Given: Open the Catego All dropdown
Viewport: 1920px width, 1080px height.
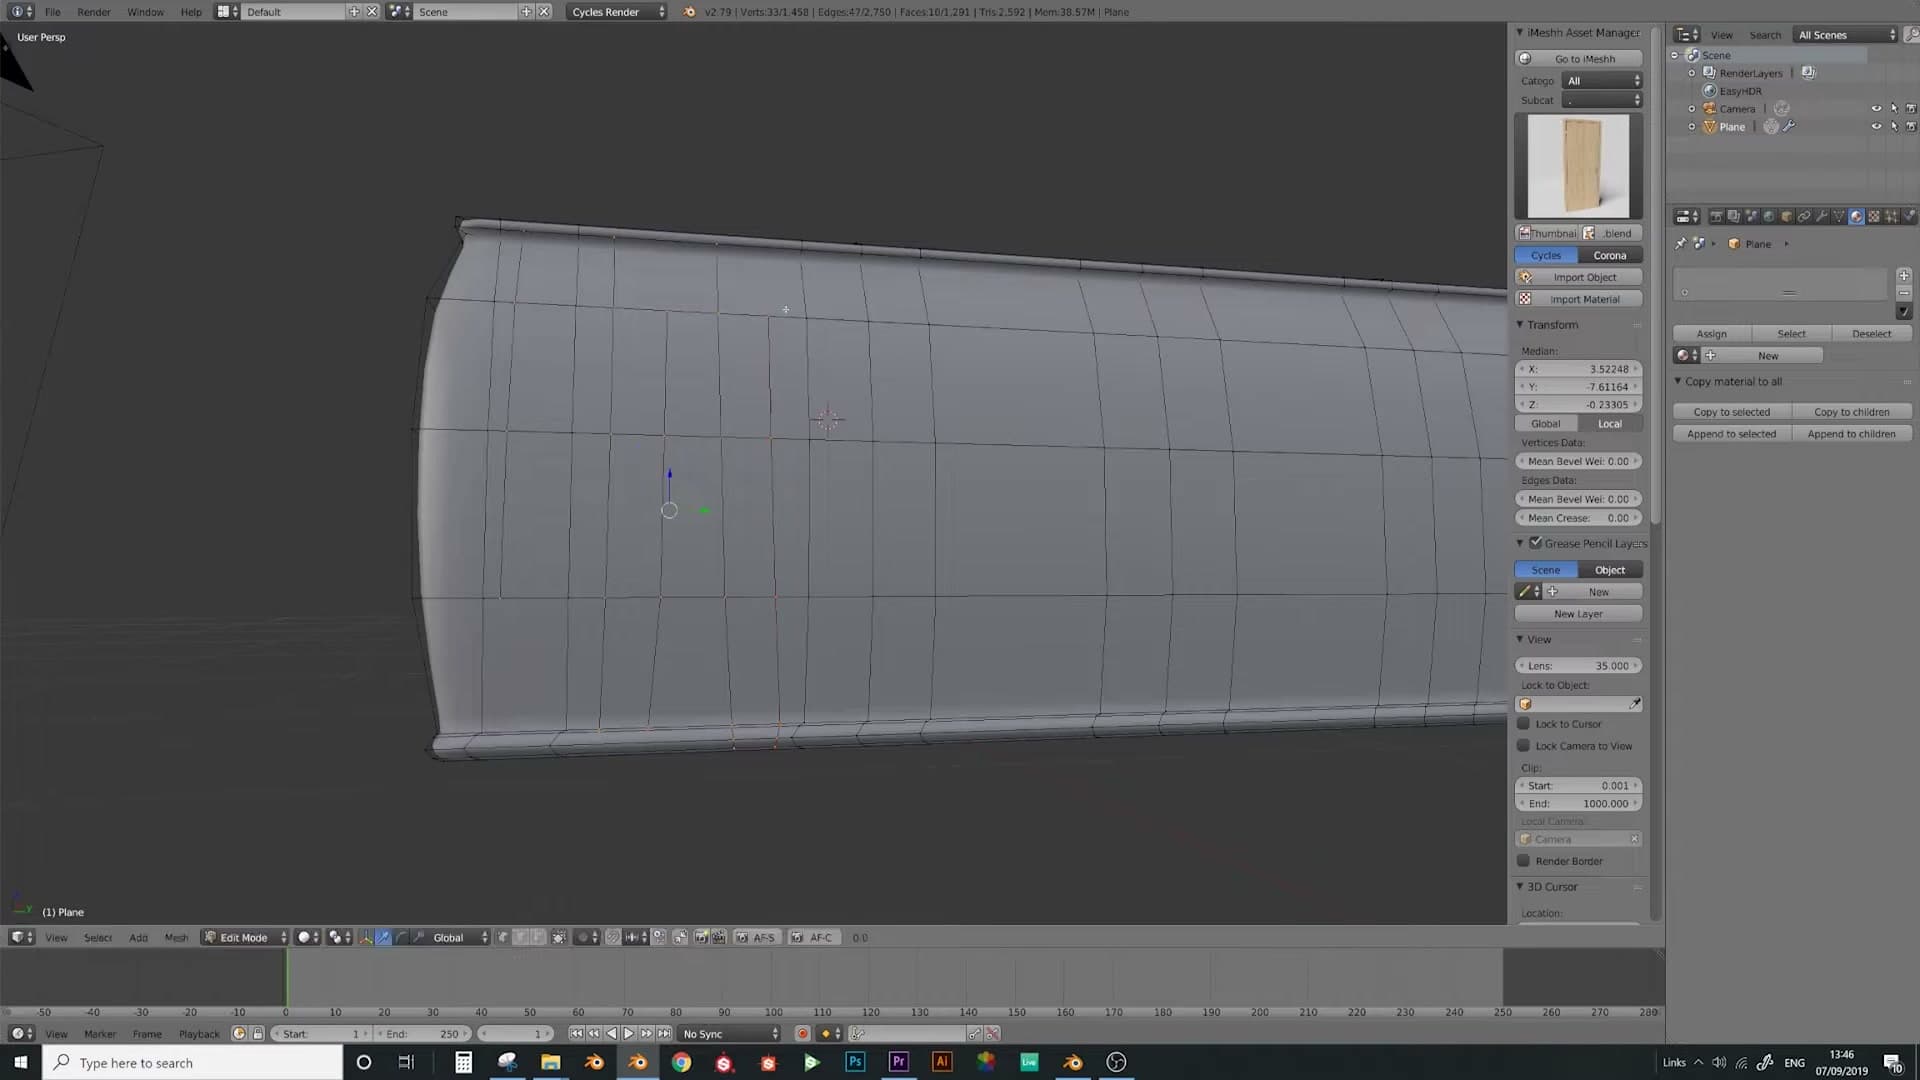Looking at the screenshot, I should tap(1602, 80).
